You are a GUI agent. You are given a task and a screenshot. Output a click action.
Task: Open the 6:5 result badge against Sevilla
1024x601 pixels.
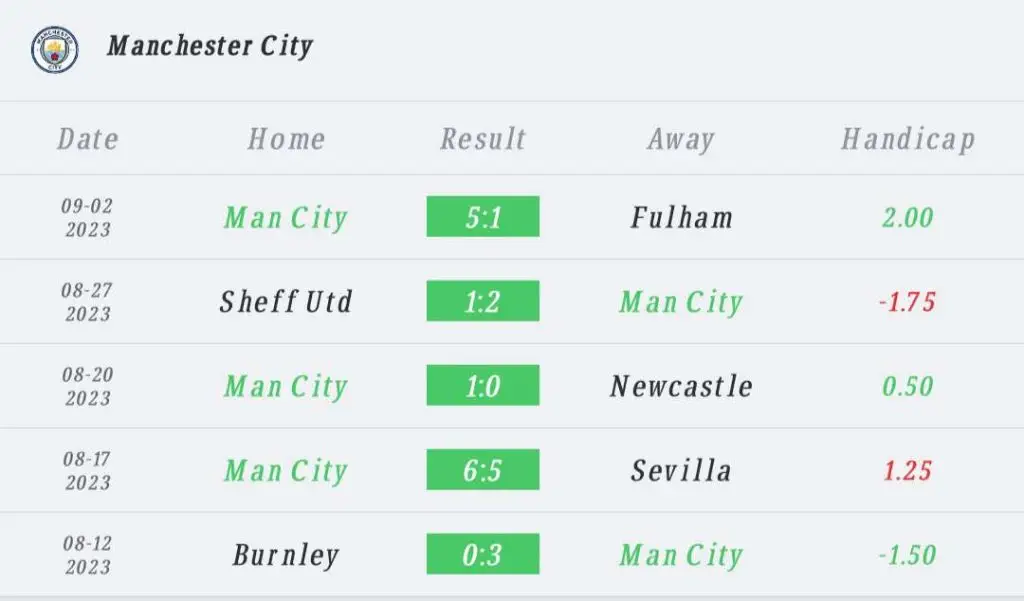[483, 469]
